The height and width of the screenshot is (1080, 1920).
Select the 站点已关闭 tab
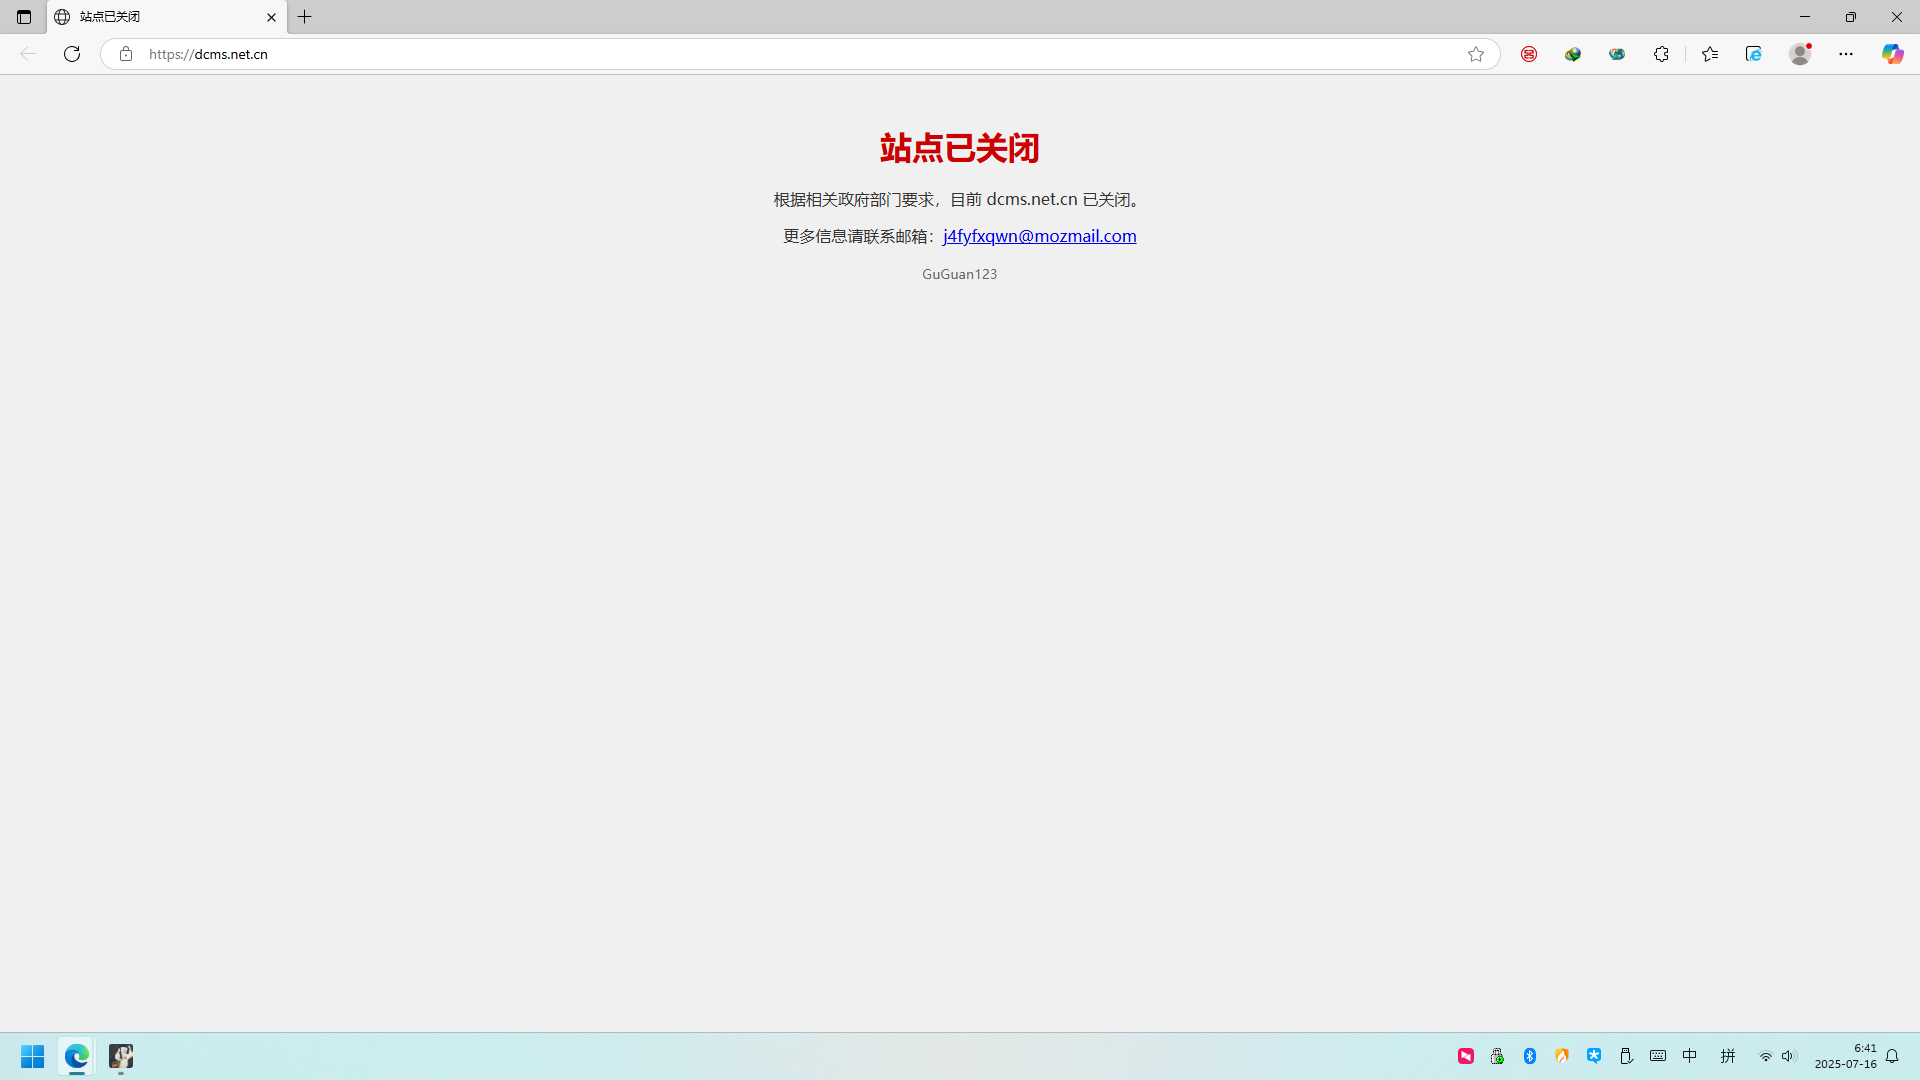160,17
